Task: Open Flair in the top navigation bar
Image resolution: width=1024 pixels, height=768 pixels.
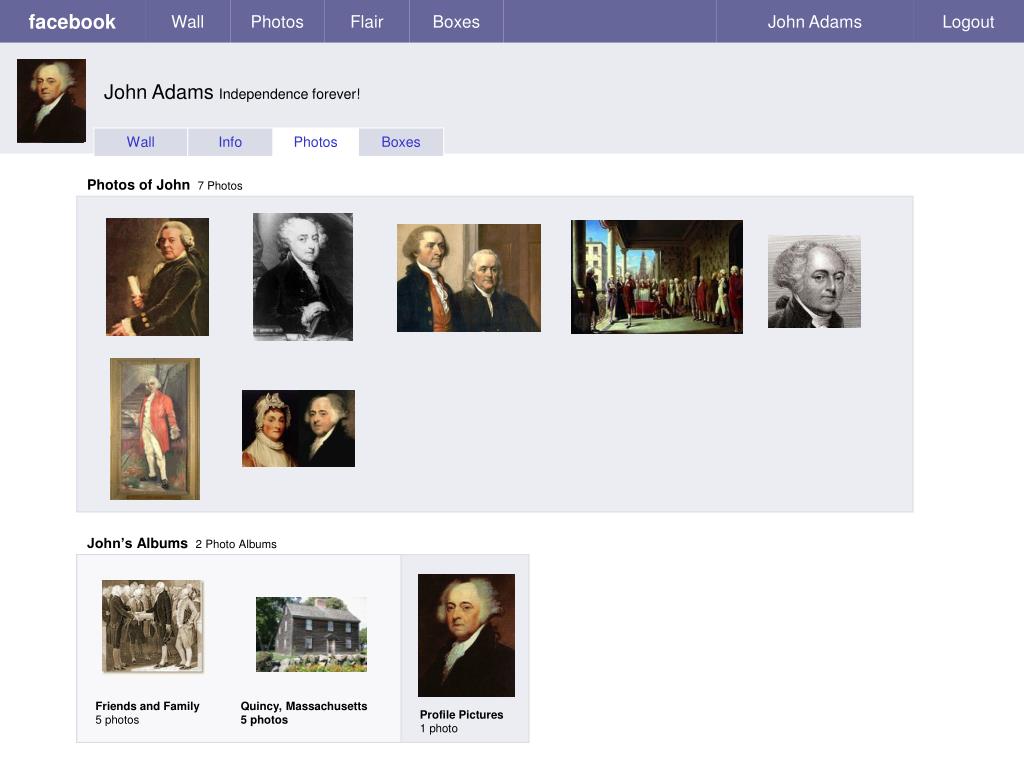Action: coord(366,22)
